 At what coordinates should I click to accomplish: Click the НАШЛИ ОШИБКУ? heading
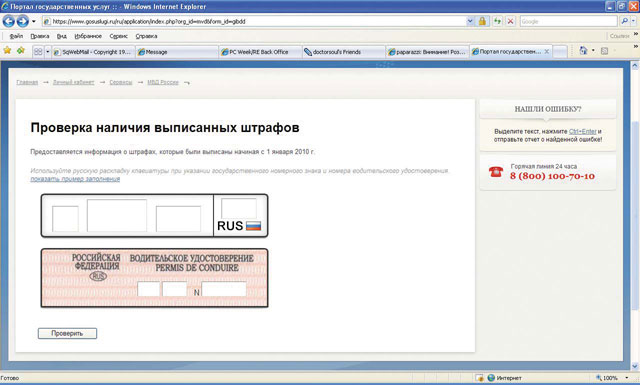[548, 109]
